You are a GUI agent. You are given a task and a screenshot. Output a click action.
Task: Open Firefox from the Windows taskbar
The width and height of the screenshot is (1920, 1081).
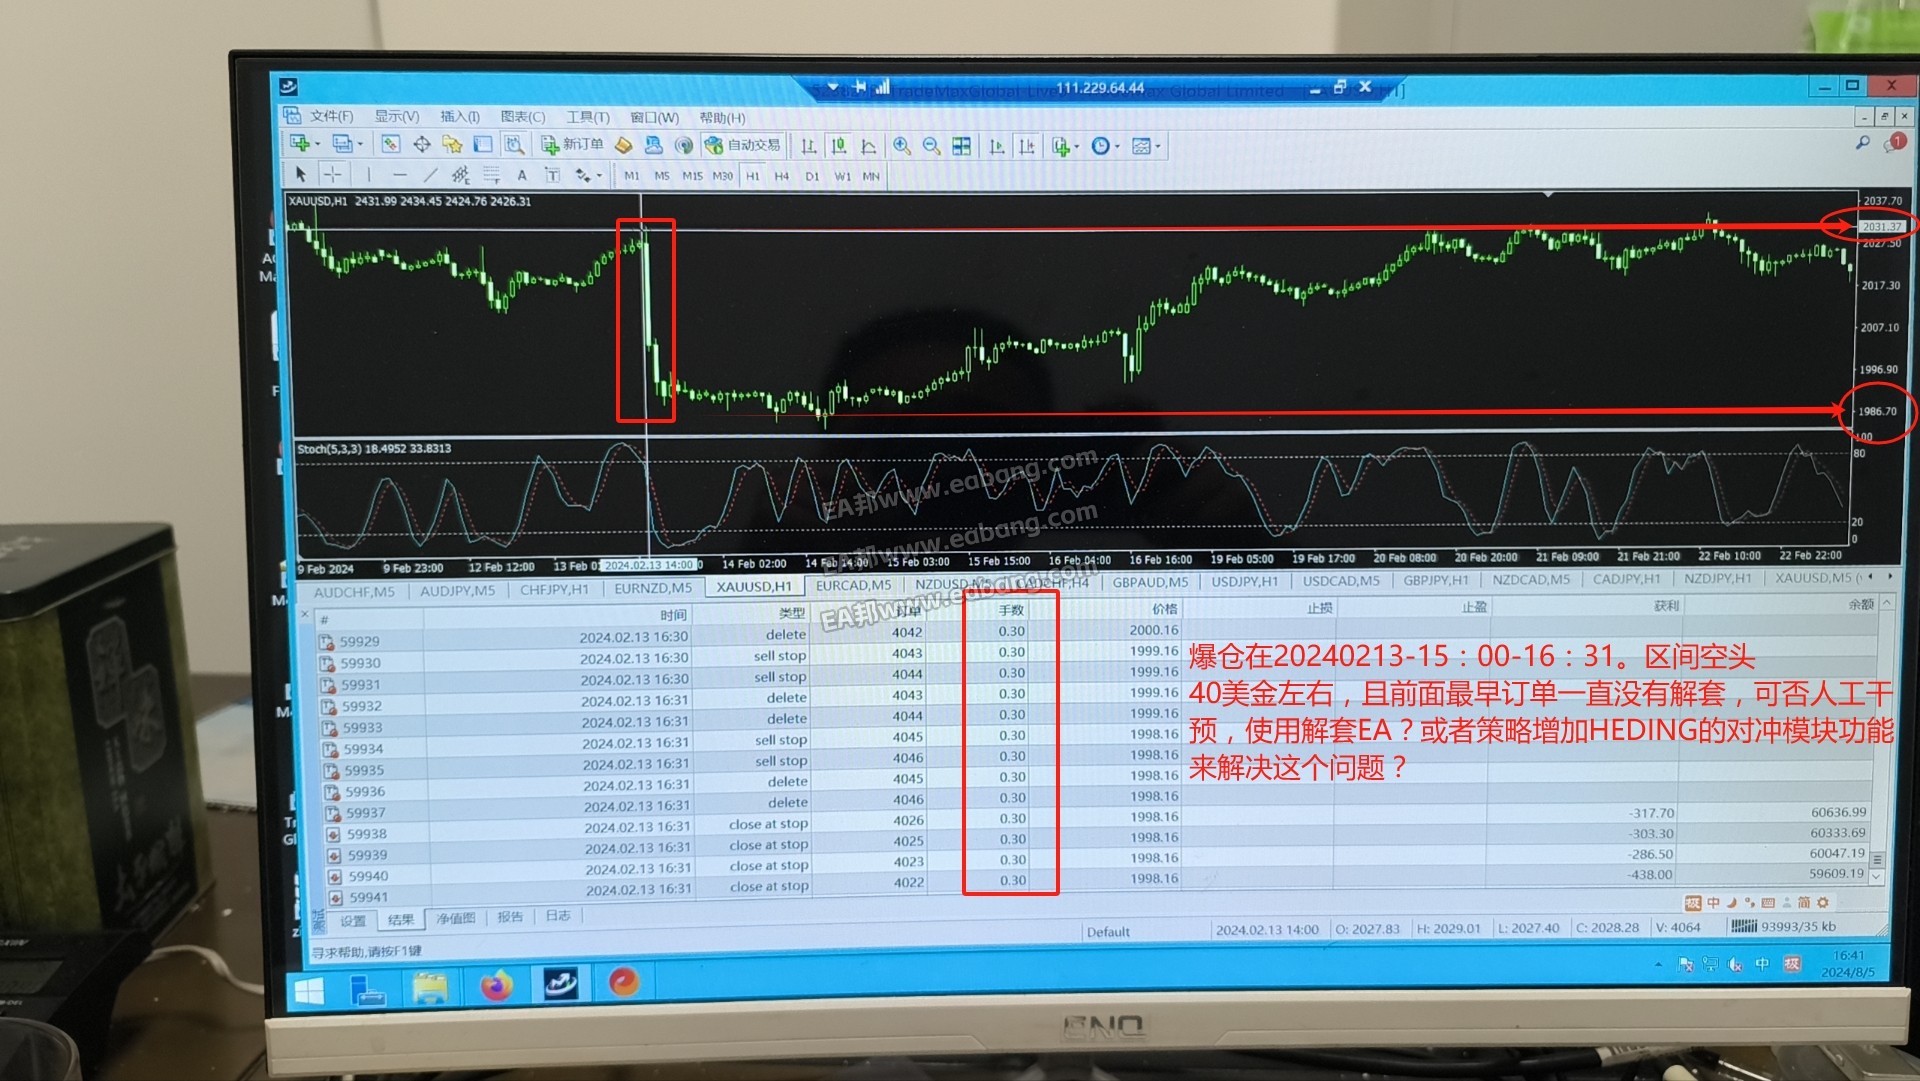coord(496,986)
